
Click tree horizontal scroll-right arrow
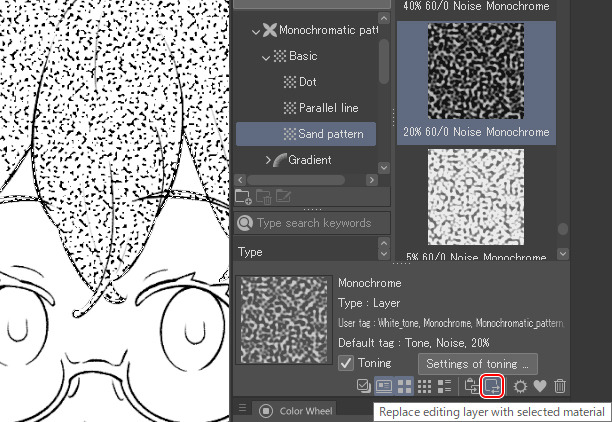[372, 180]
